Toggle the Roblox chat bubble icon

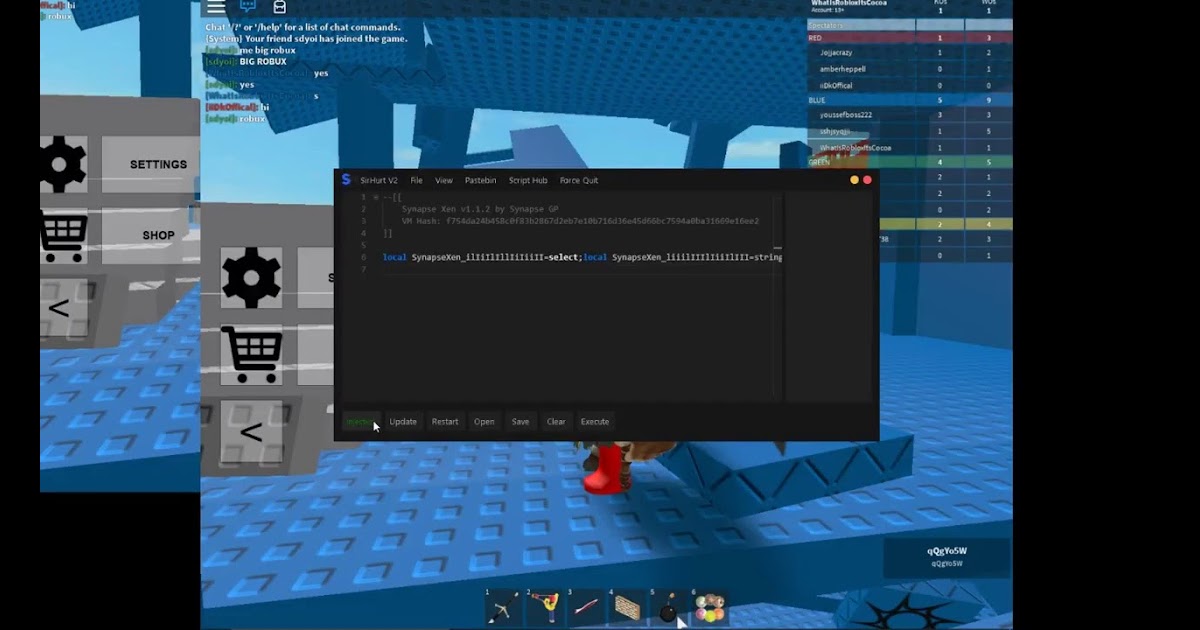[248, 7]
